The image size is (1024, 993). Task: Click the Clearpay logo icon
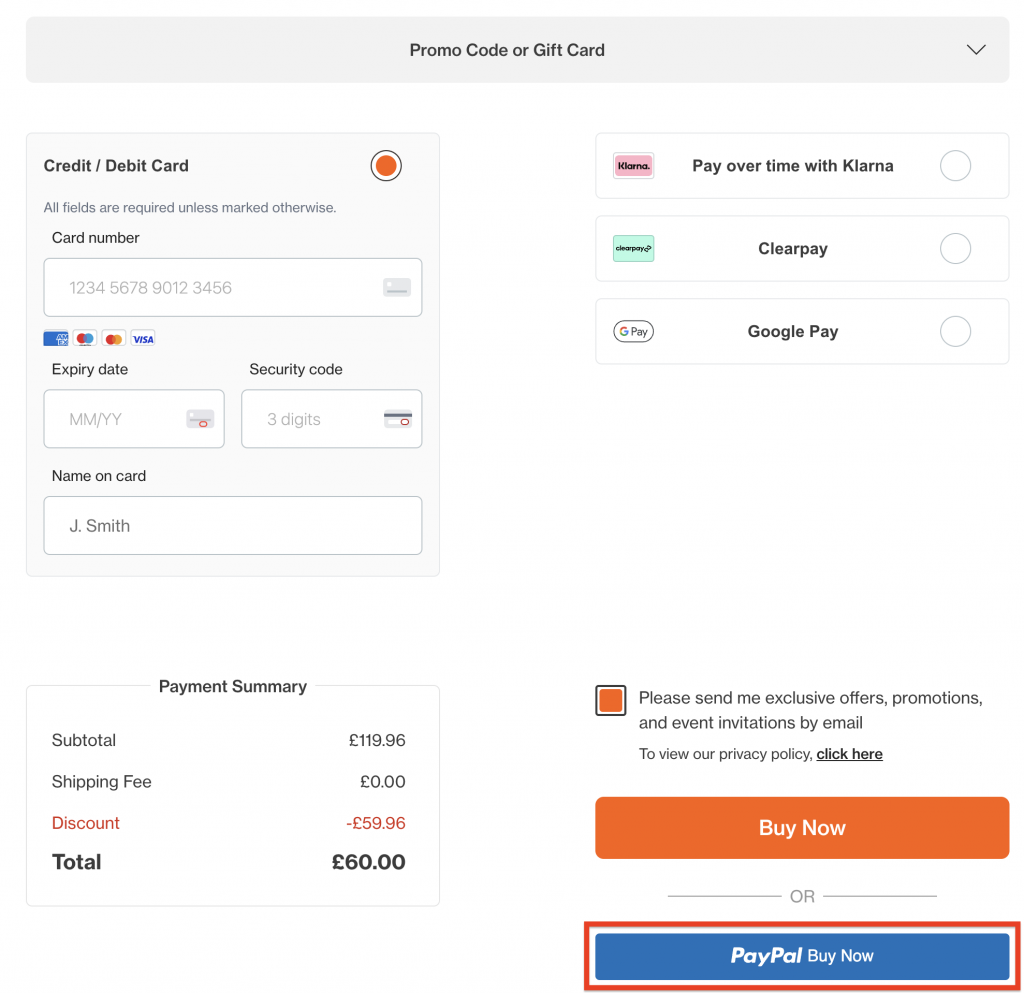633,249
